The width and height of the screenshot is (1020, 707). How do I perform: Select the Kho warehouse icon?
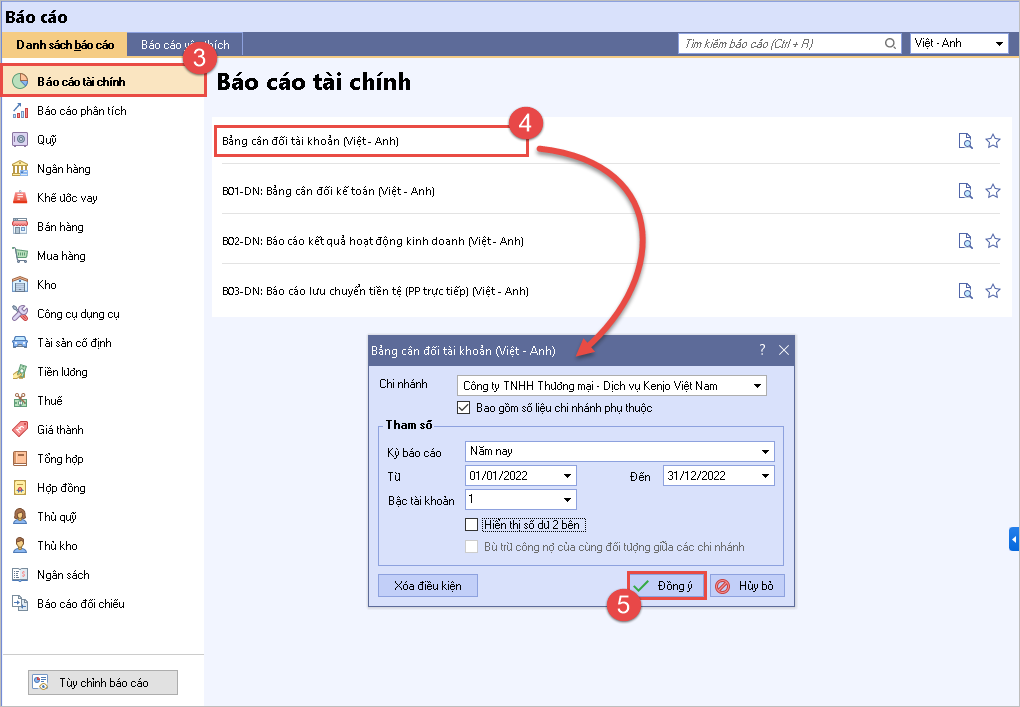[20, 285]
